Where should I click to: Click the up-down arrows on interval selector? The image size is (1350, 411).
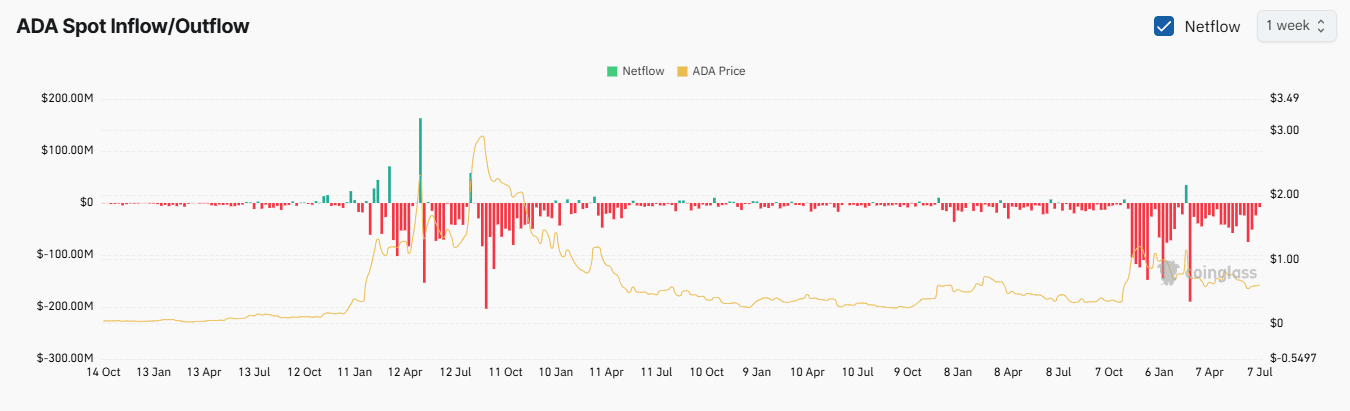click(x=1321, y=26)
